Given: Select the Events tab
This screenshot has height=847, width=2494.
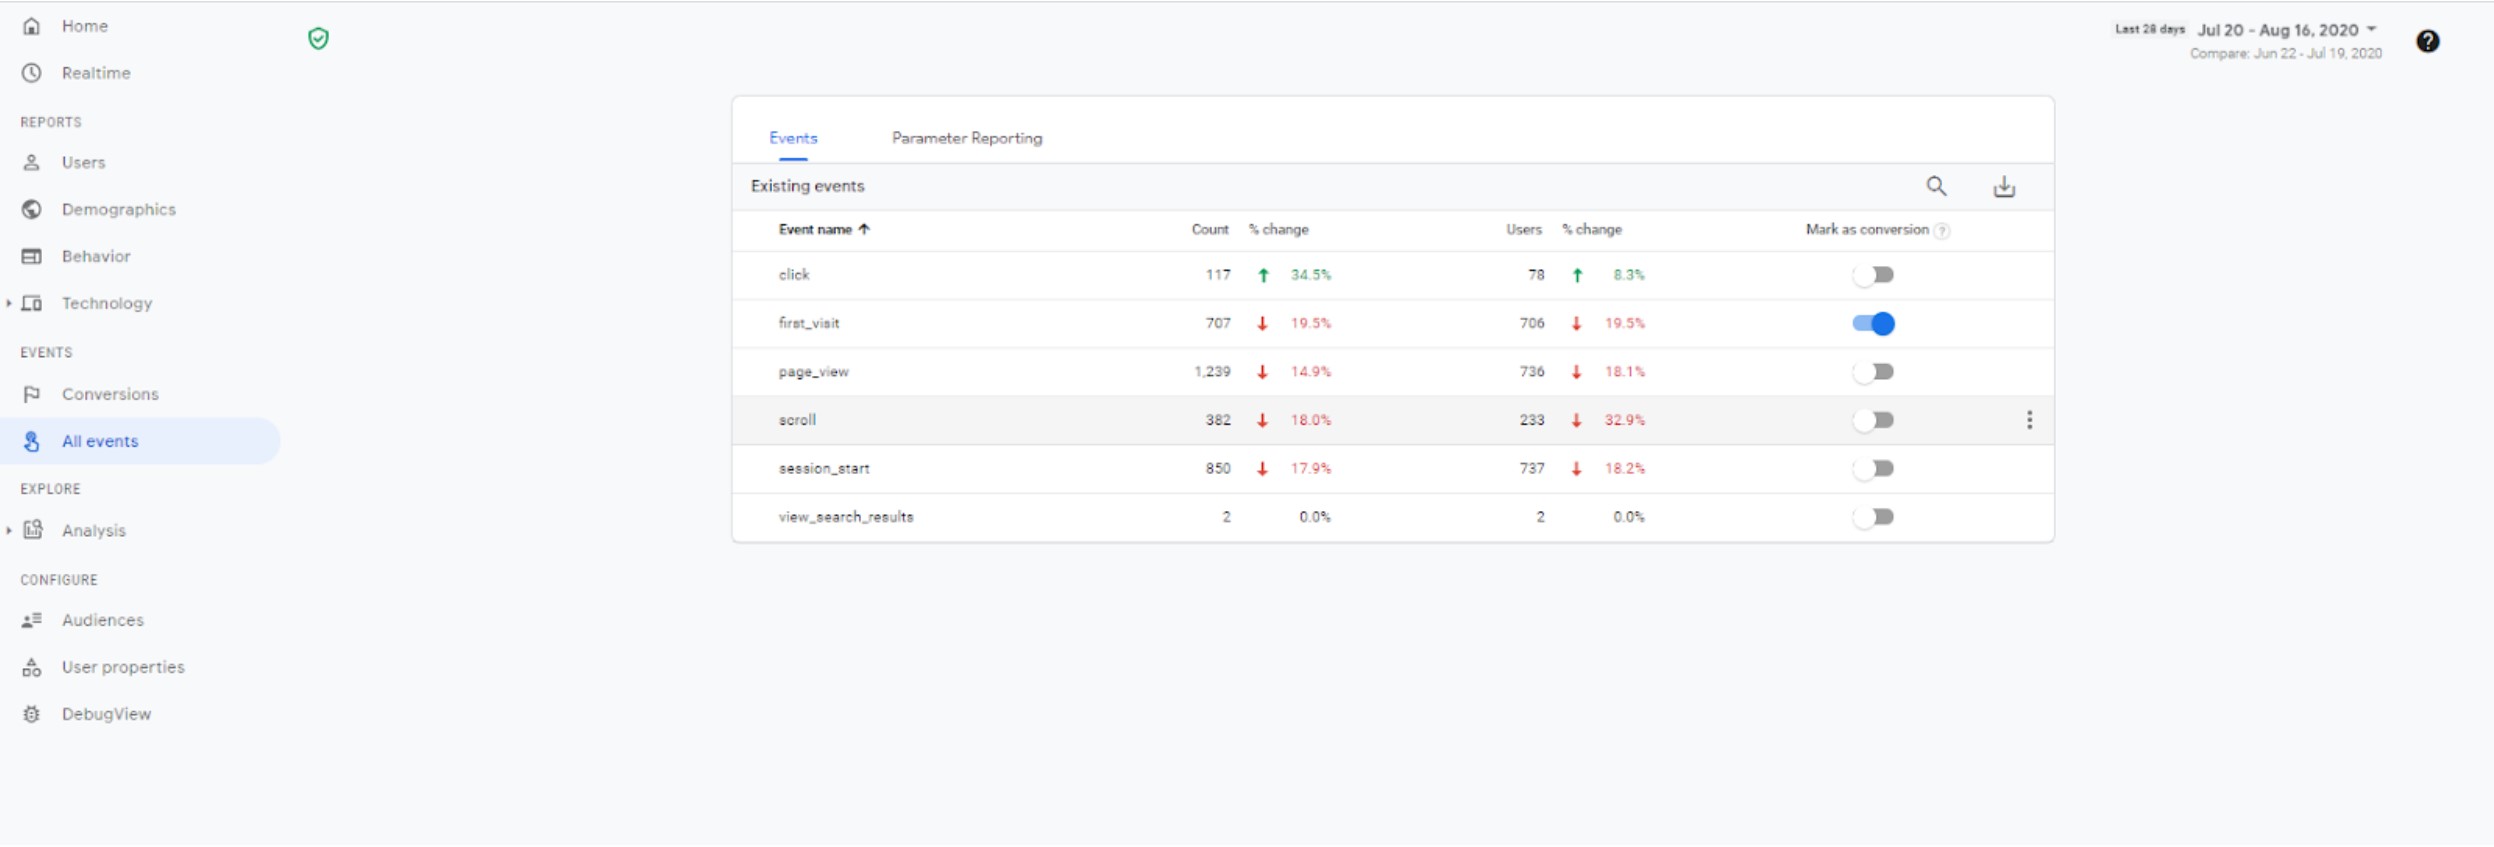Looking at the screenshot, I should [793, 138].
